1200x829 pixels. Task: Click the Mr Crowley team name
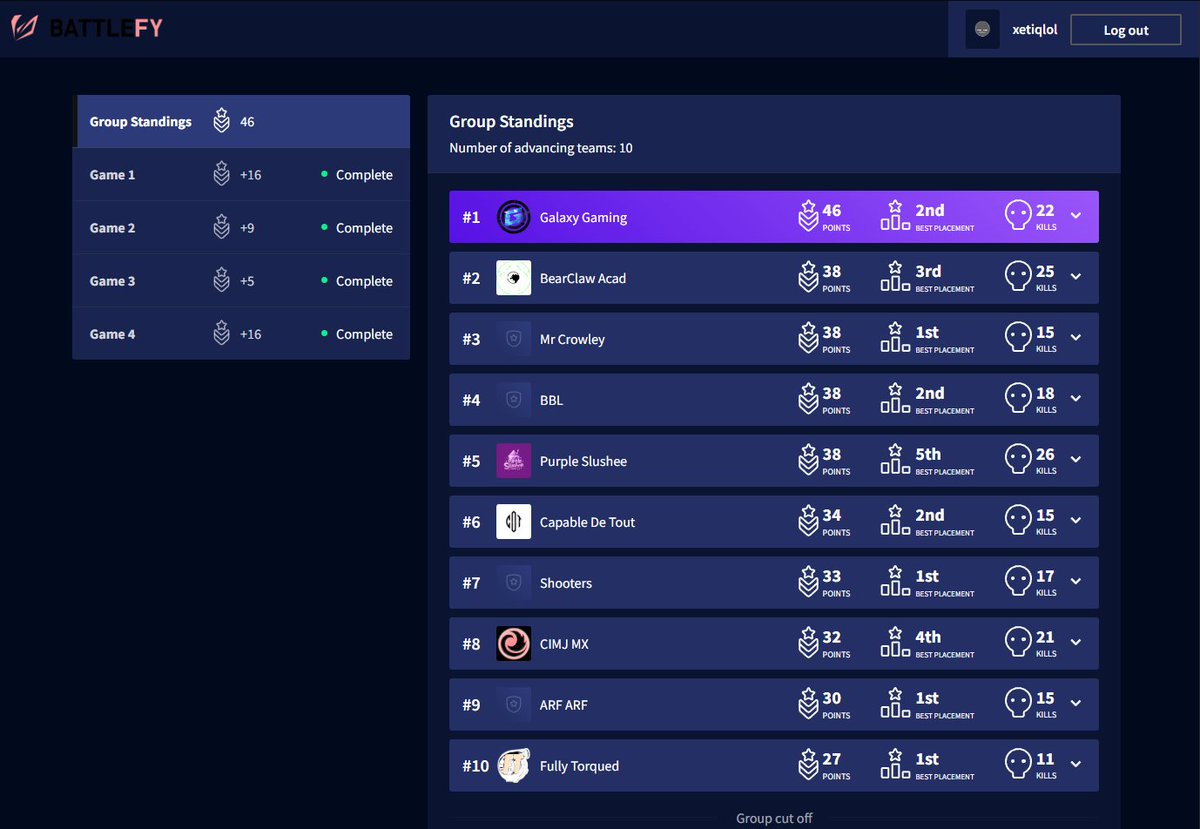pos(572,339)
